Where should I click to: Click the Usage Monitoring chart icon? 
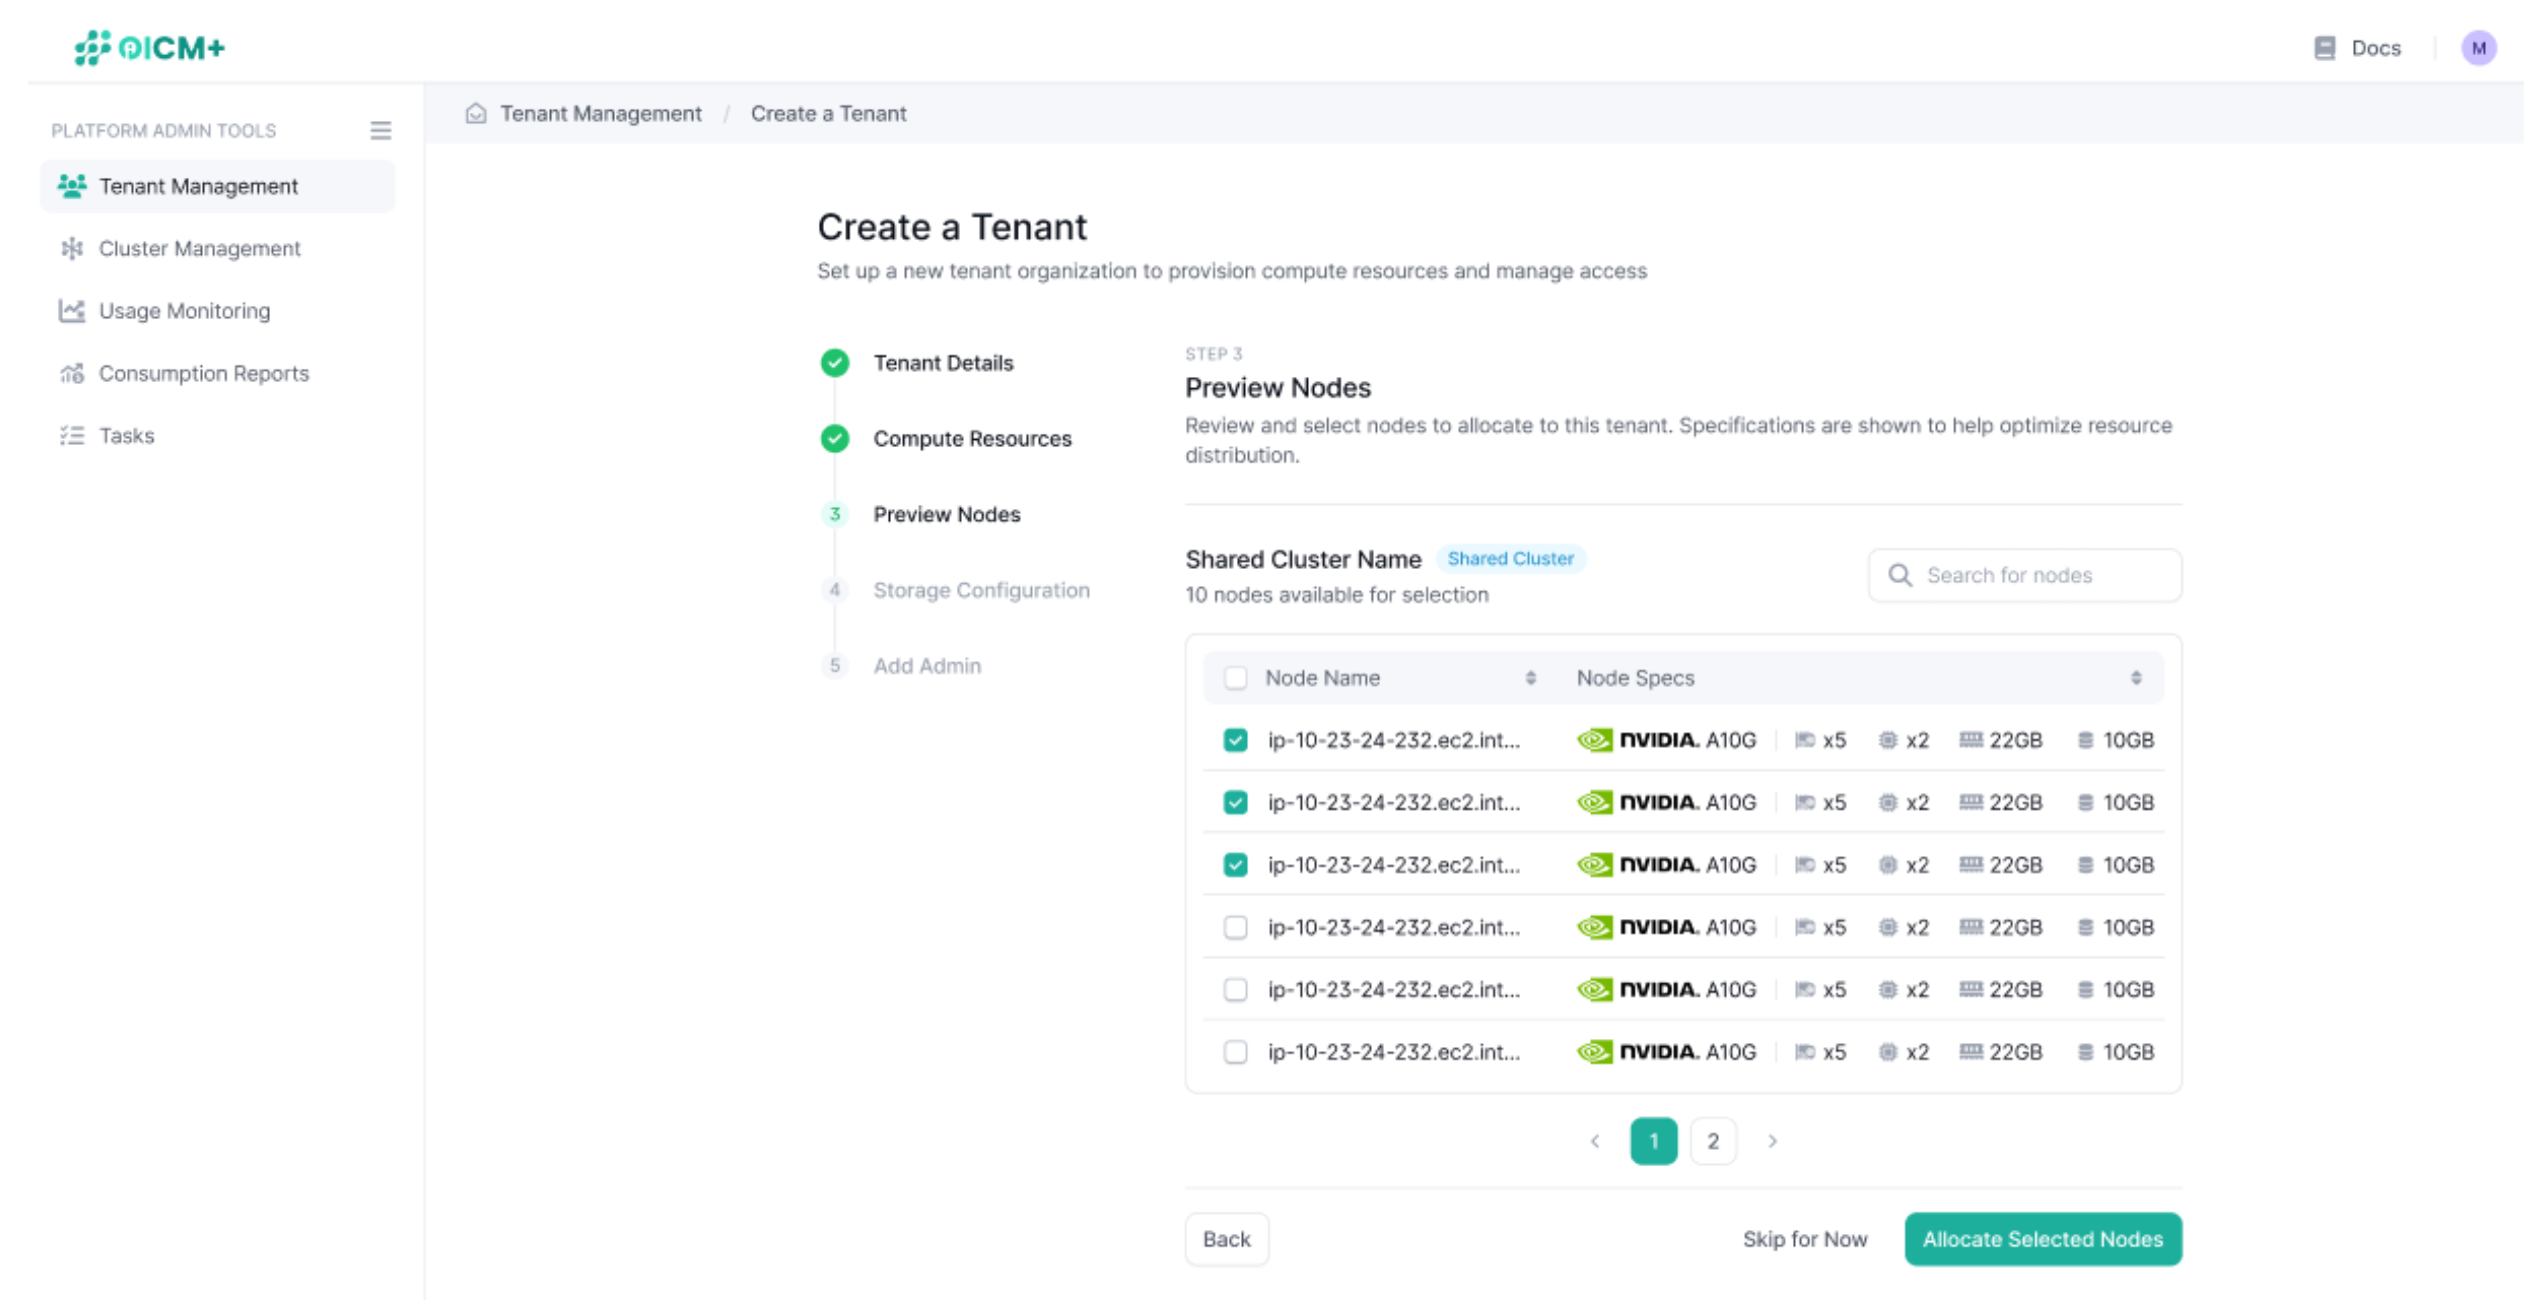(72, 311)
